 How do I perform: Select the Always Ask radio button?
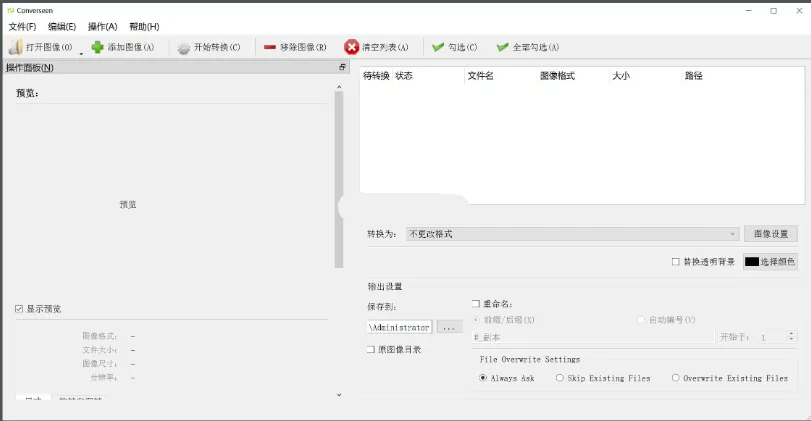[x=483, y=378]
